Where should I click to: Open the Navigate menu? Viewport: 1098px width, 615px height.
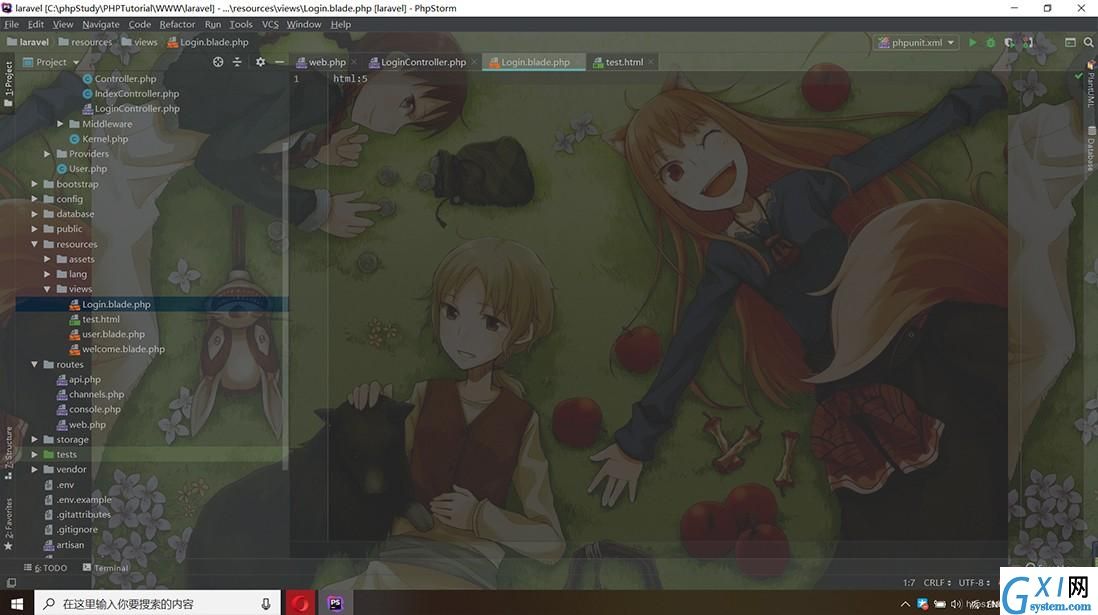[101, 25]
